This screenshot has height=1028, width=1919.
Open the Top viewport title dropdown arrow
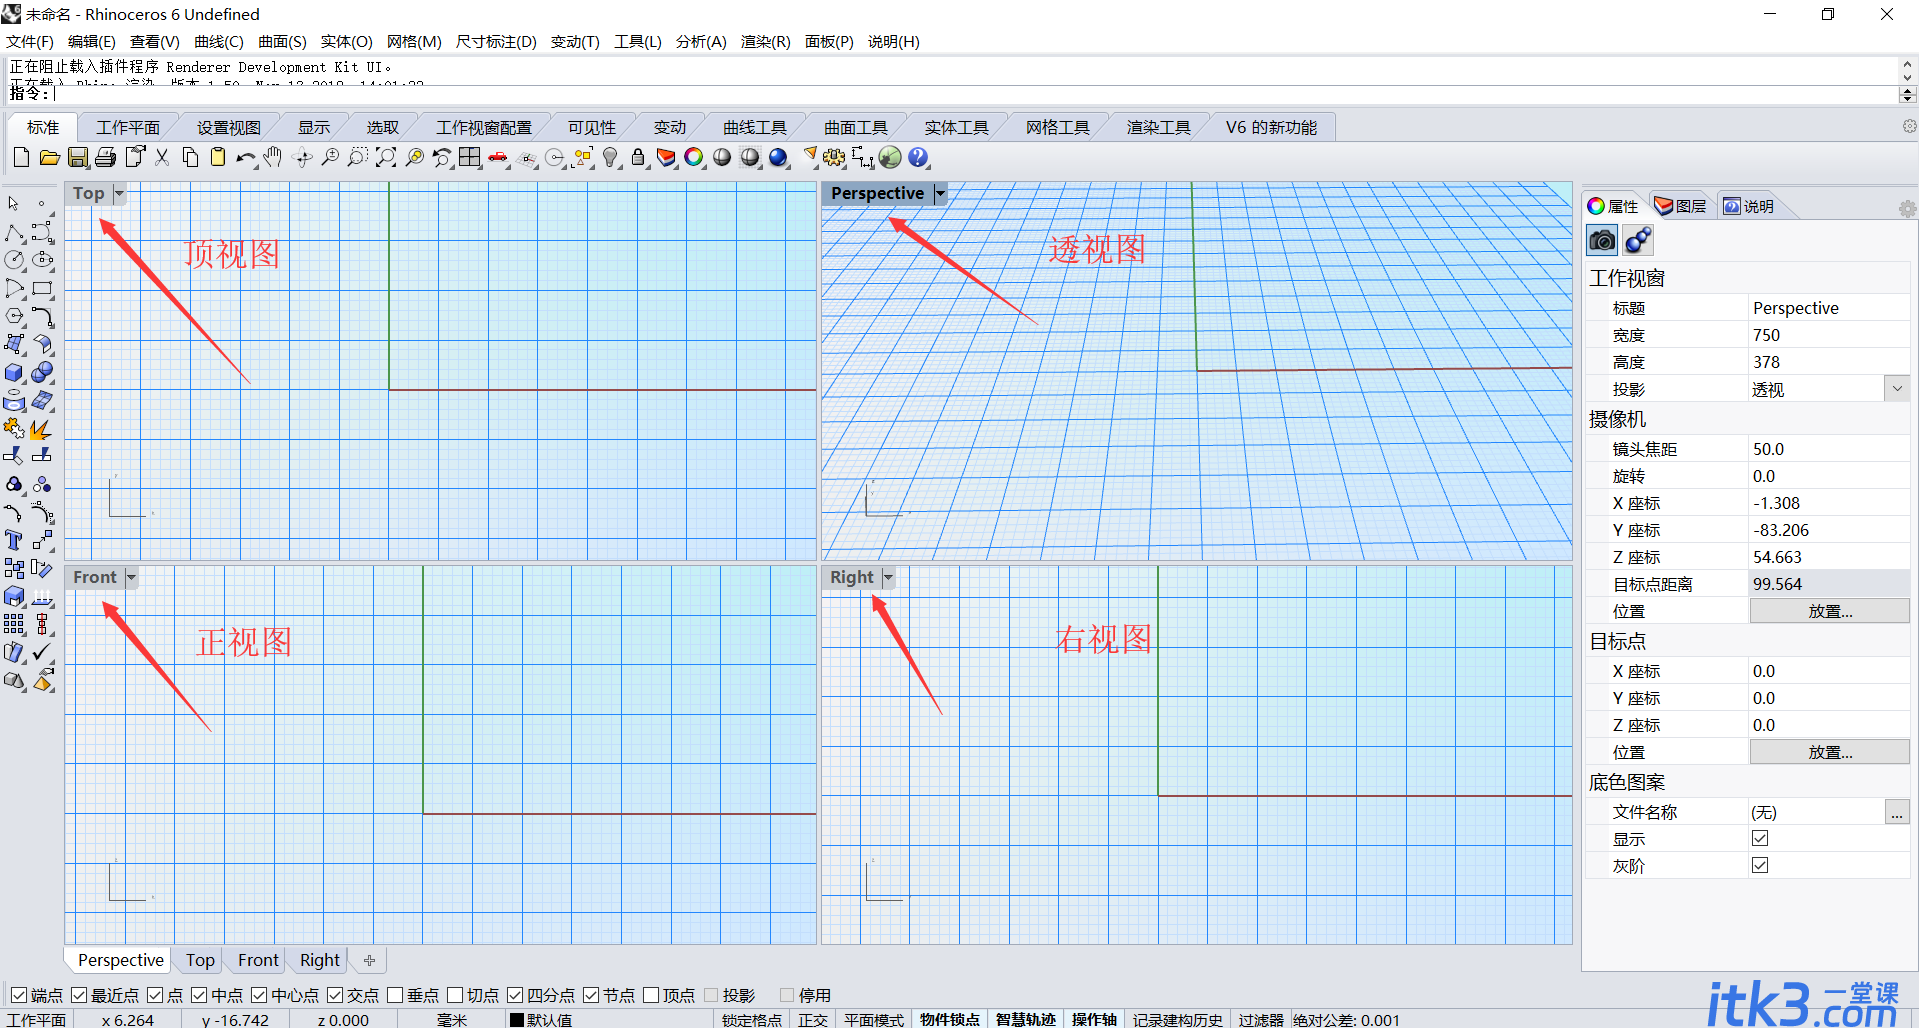point(119,193)
